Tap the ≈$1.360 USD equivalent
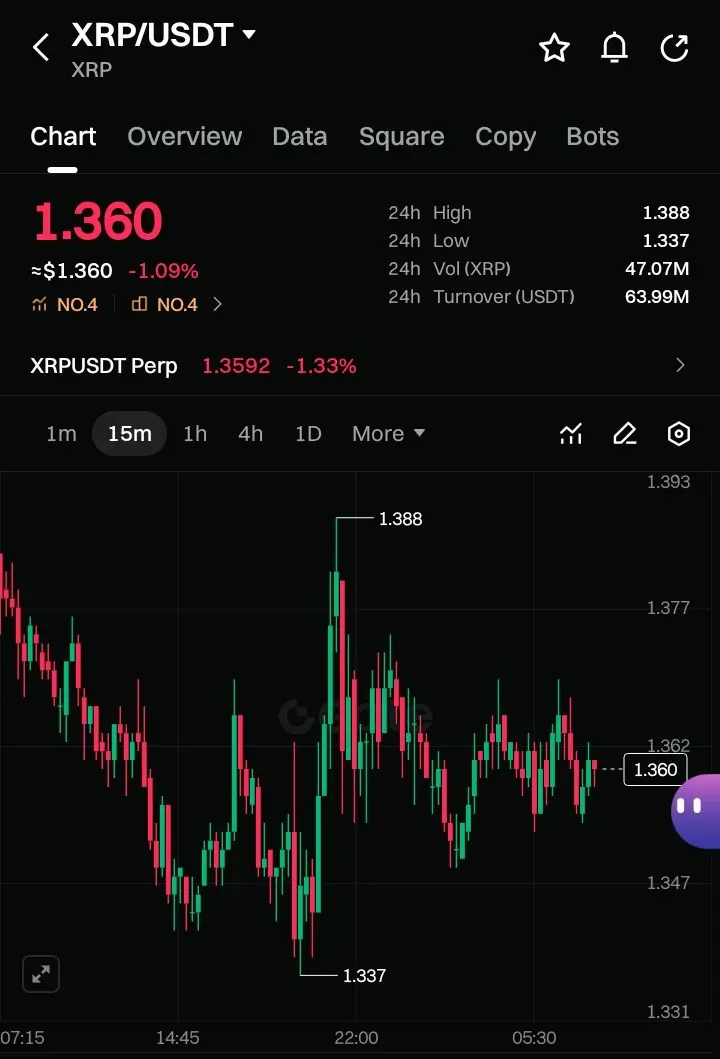Screen dimensions: 720x1059 coord(72,271)
